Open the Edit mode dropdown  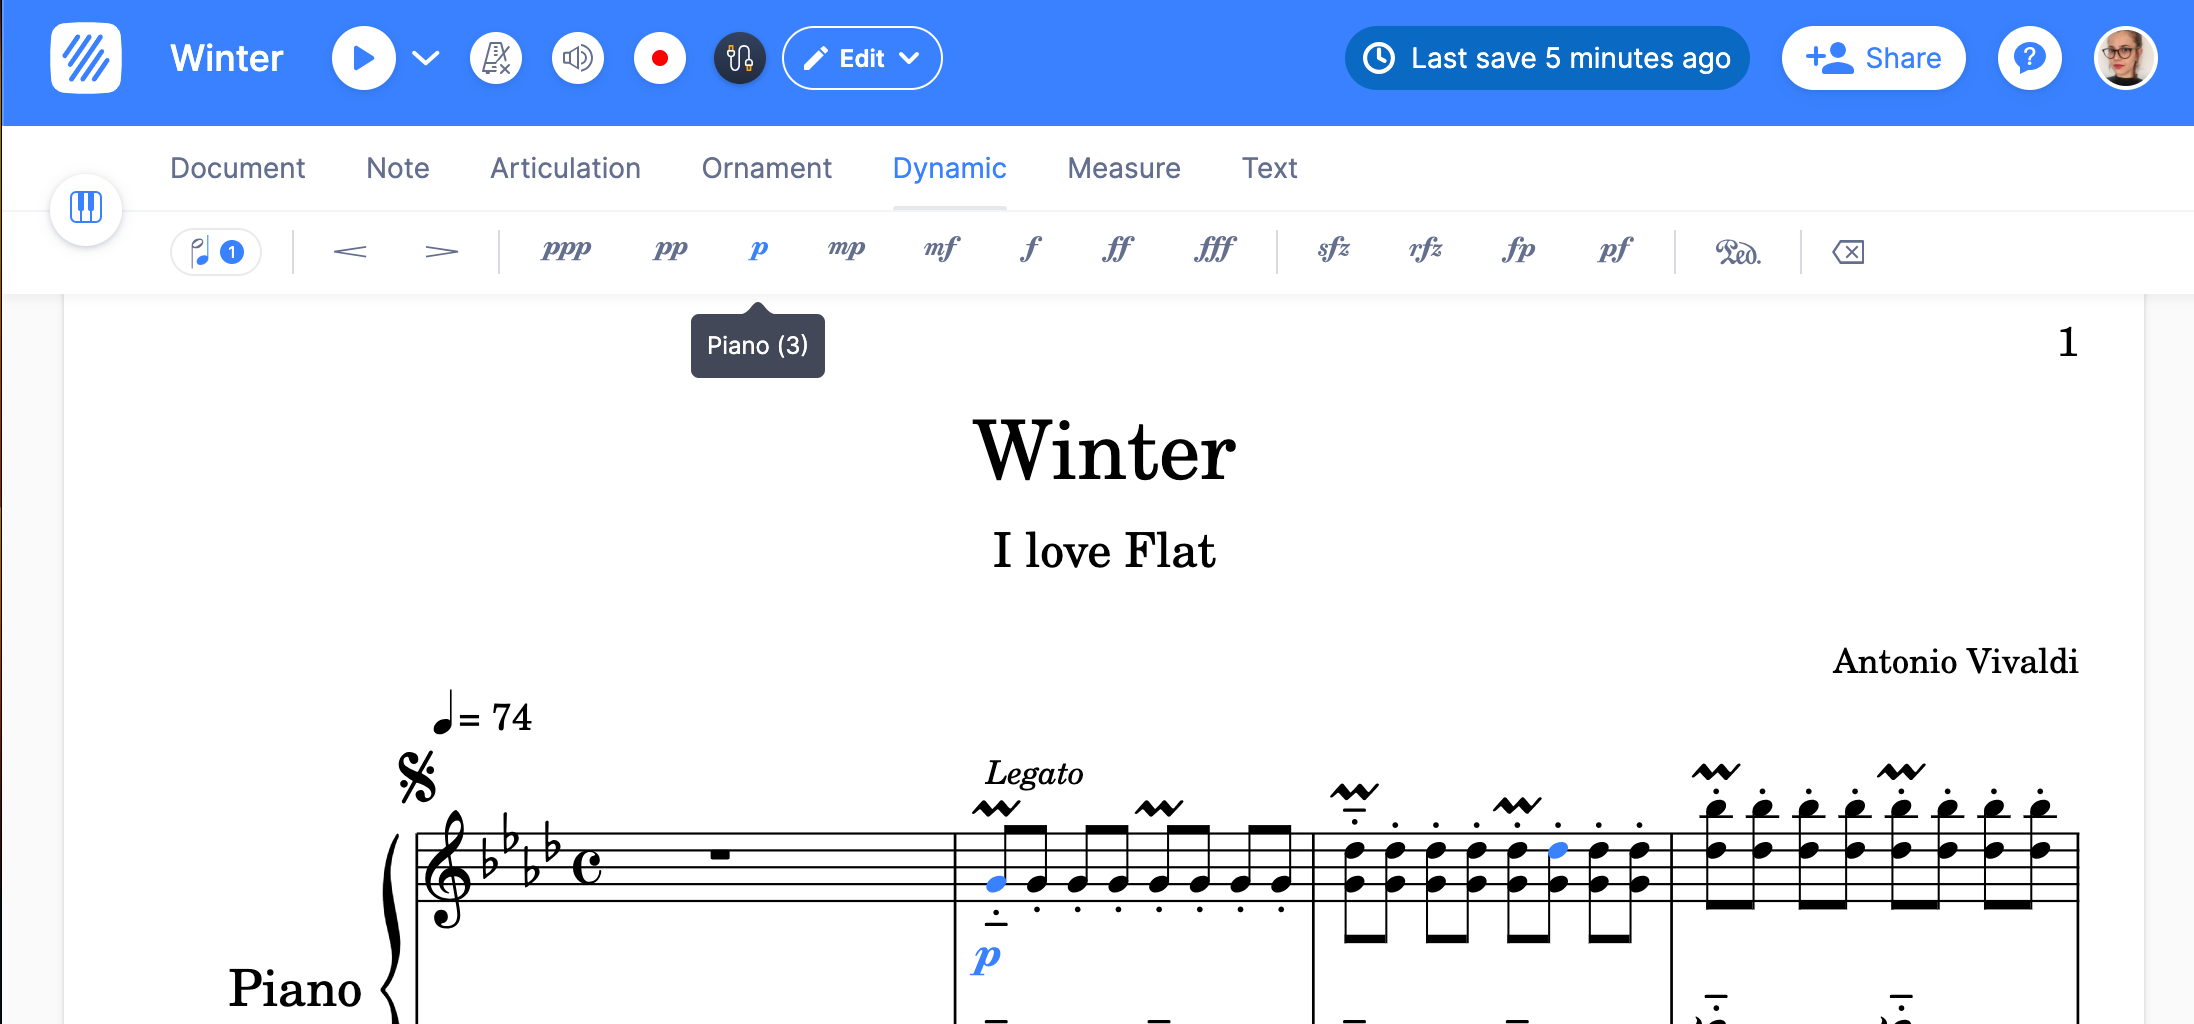861,57
